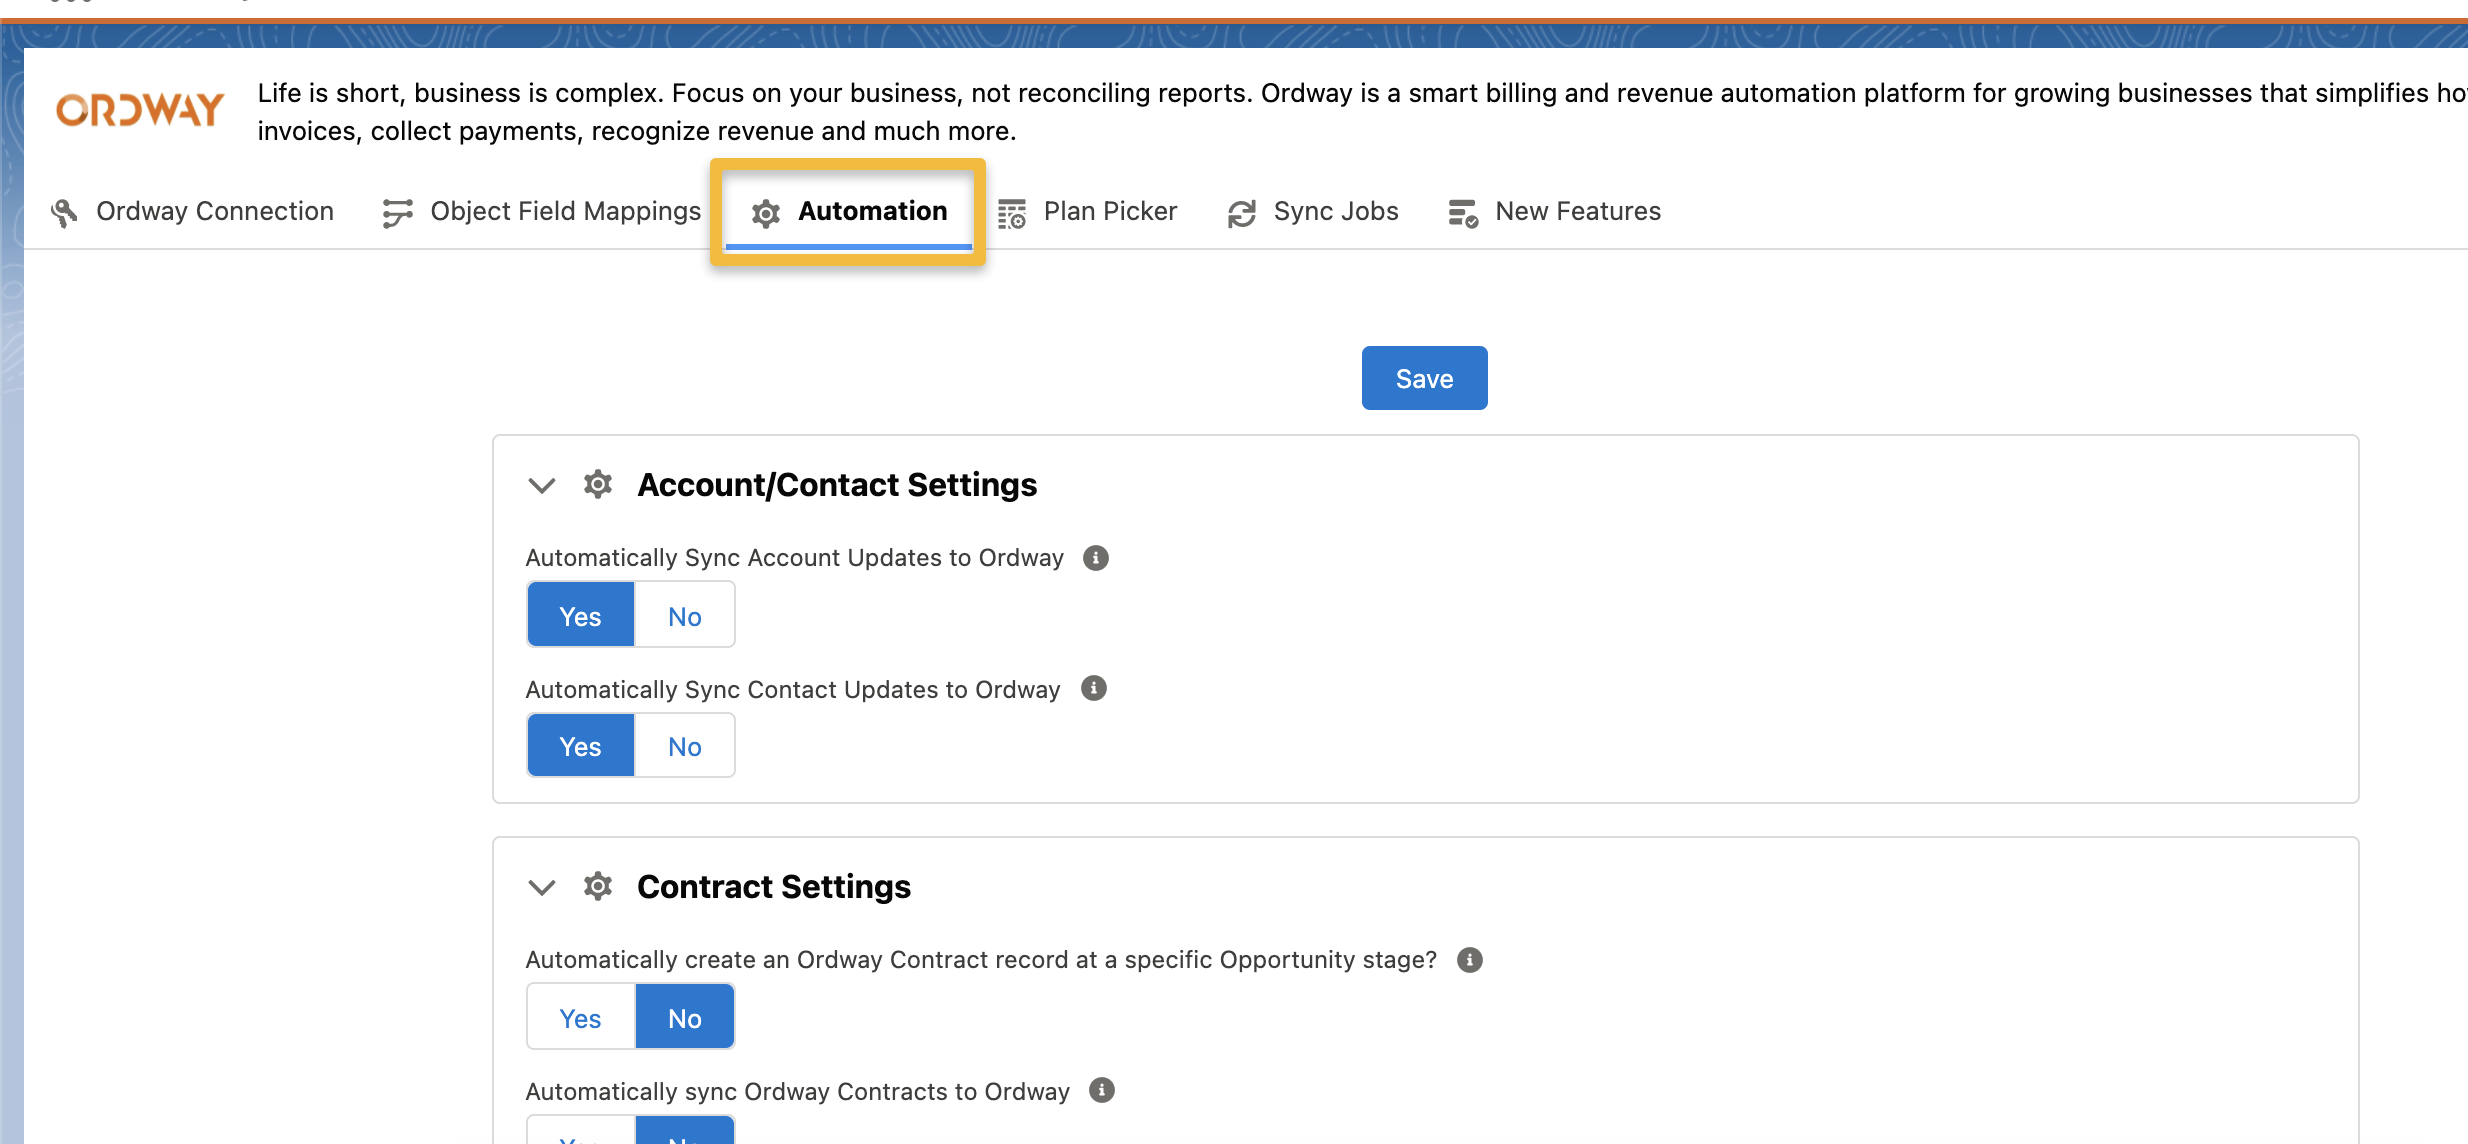
Task: Switch to the Sync Jobs tab
Action: (x=1313, y=212)
